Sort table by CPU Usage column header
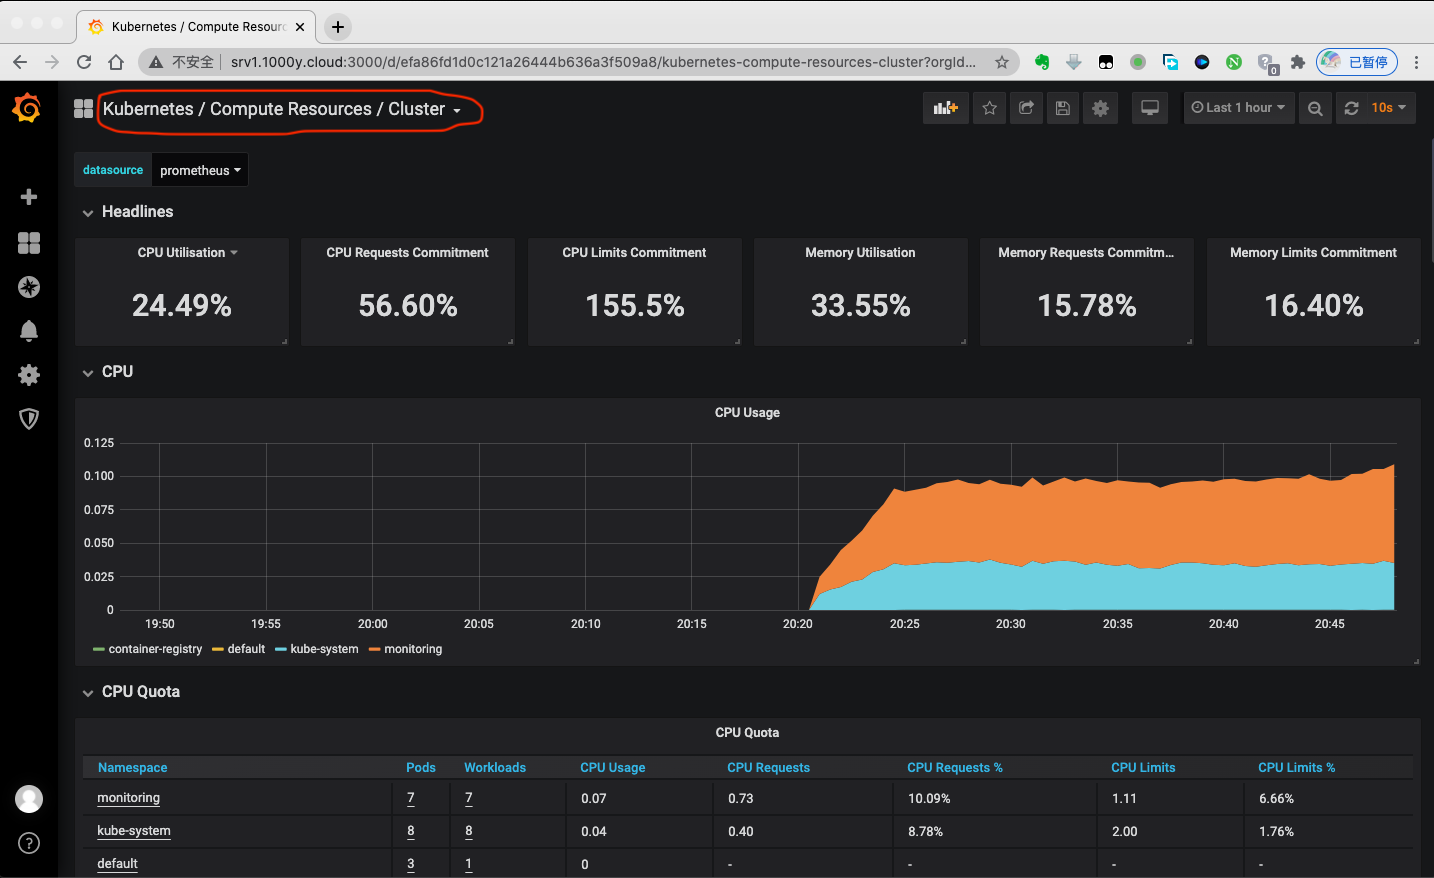 [612, 768]
